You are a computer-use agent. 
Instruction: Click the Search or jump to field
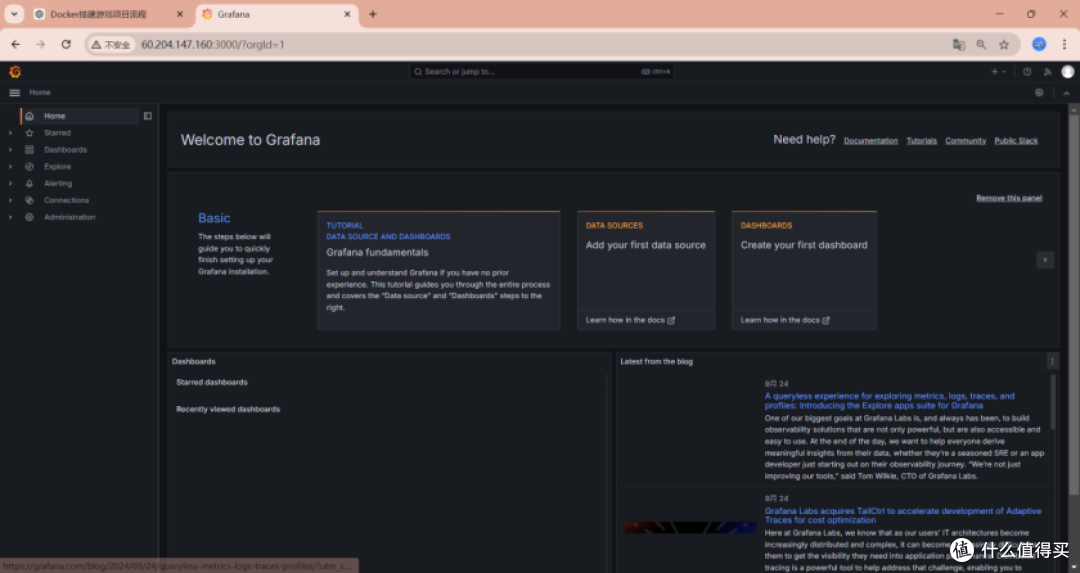pos(541,72)
